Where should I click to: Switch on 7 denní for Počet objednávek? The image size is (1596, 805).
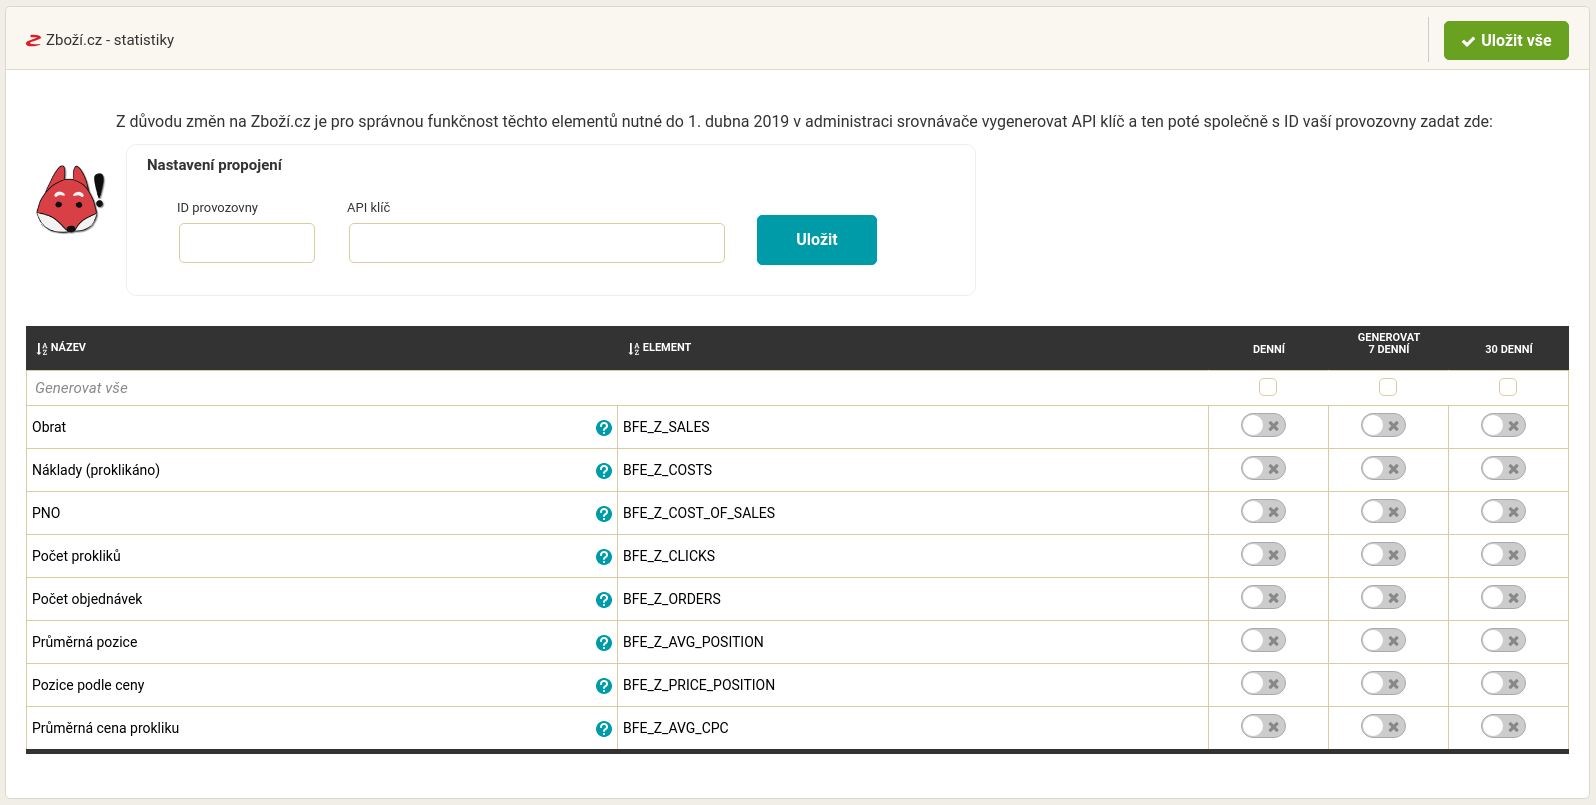click(1383, 598)
